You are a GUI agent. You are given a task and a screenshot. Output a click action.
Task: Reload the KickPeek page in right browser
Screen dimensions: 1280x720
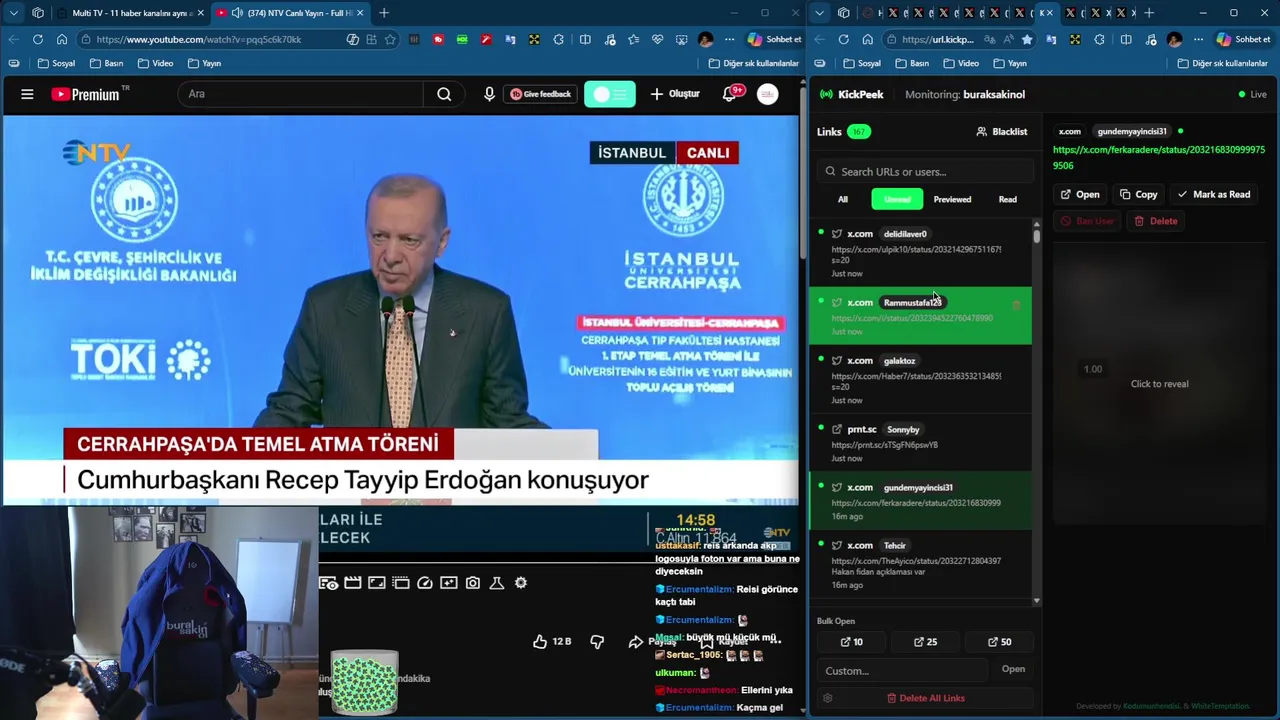tap(843, 39)
